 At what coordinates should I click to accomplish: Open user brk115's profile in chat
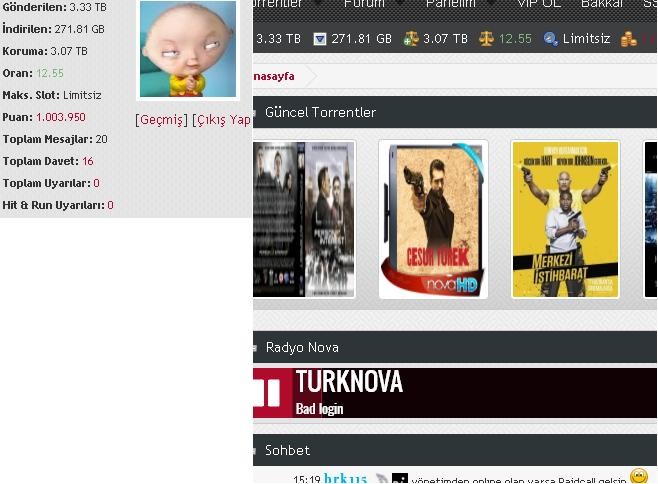pyautogui.click(x=345, y=478)
